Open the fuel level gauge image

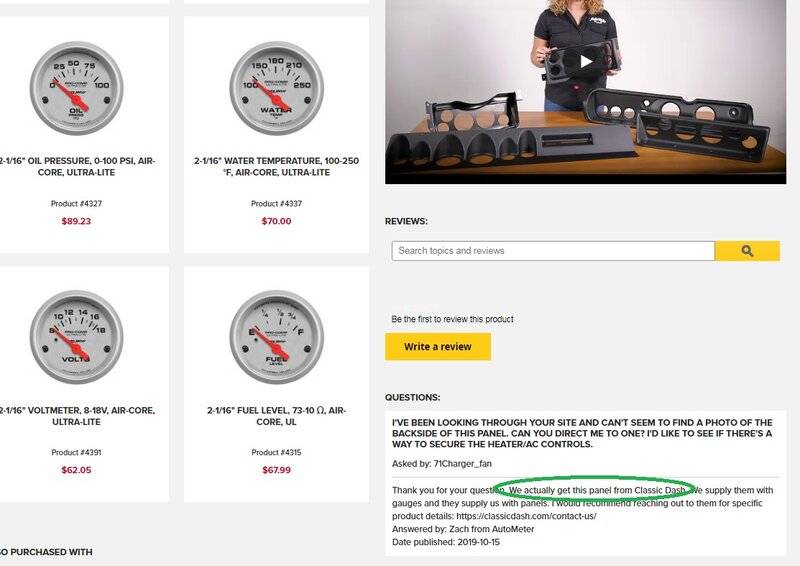[277, 337]
